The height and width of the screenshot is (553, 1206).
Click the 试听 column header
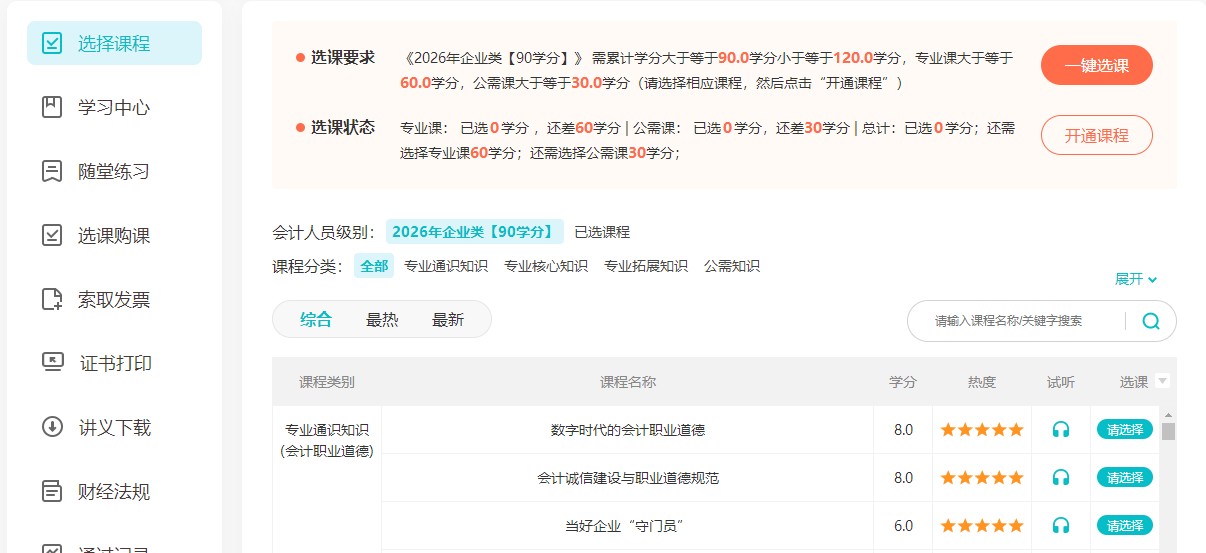pos(1061,382)
